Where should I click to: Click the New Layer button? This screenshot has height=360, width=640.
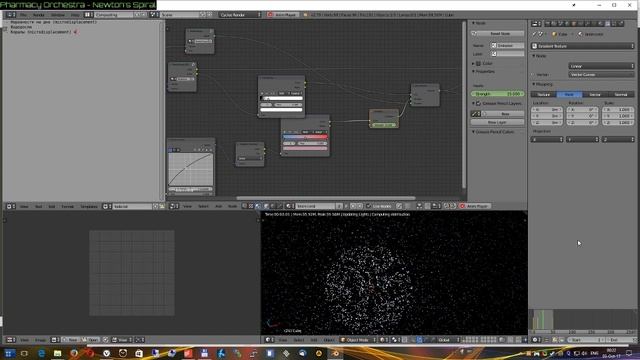(497, 122)
